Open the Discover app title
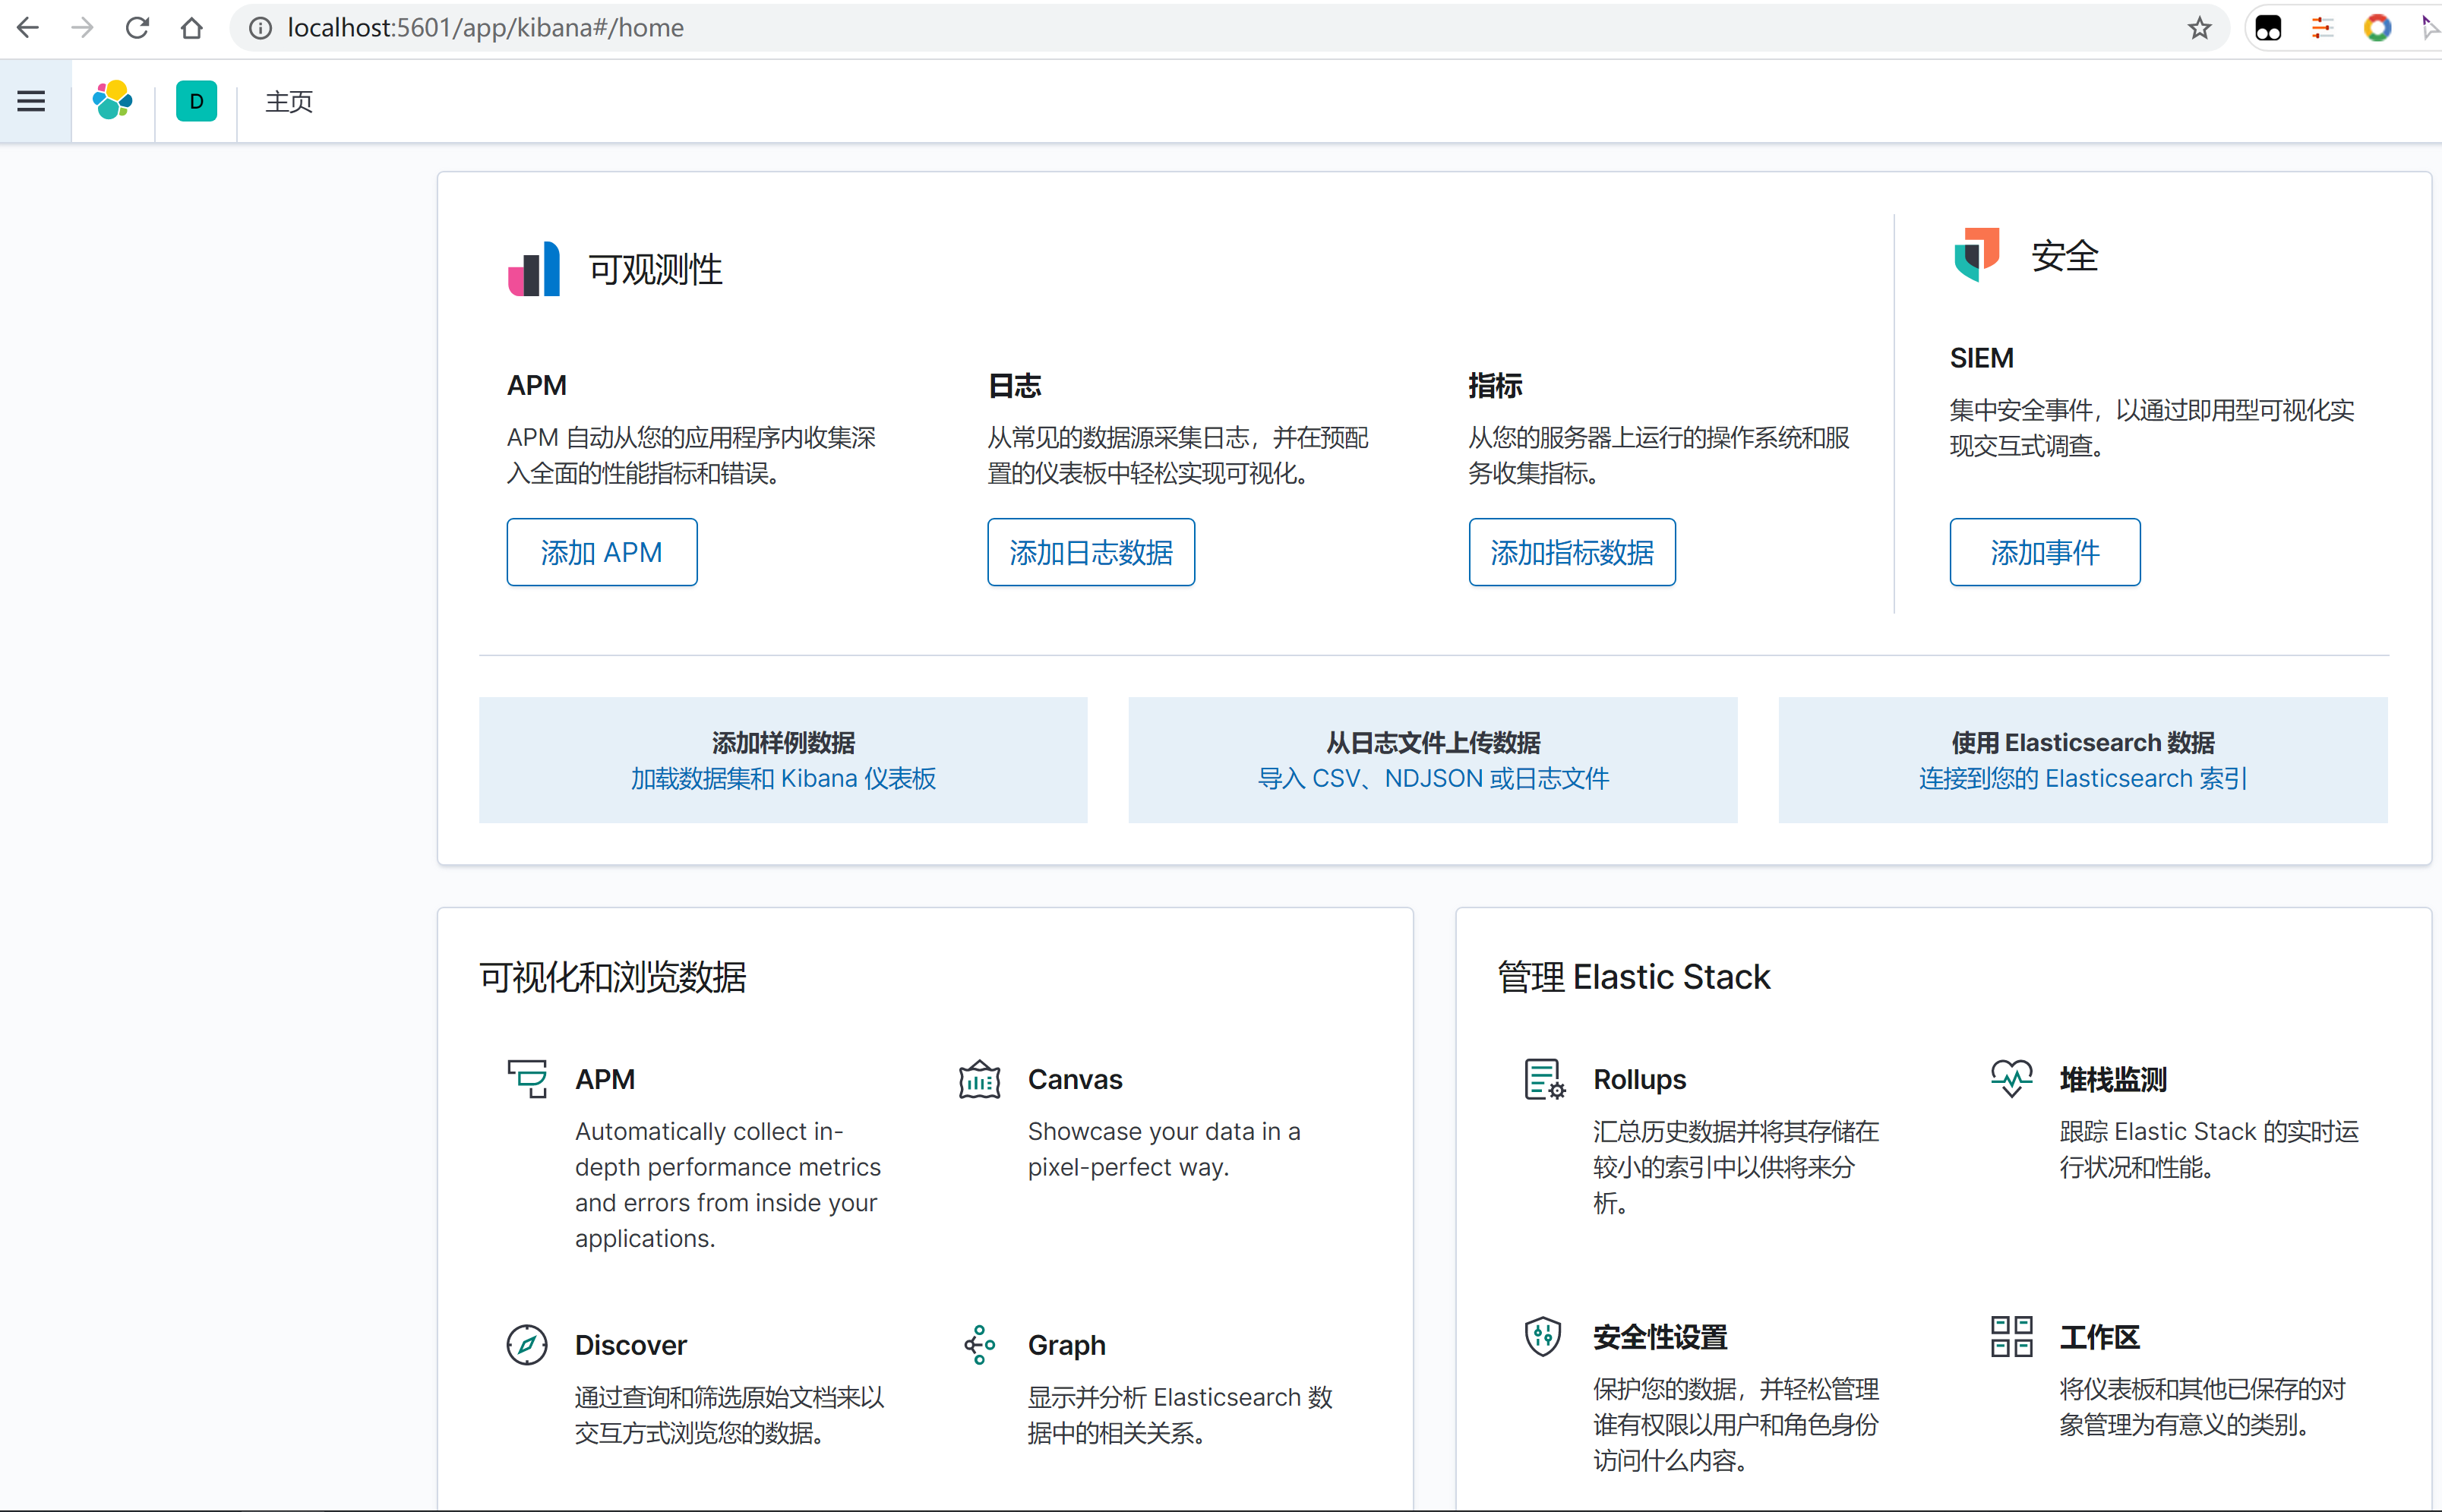This screenshot has height=1512, width=2442. [631, 1345]
